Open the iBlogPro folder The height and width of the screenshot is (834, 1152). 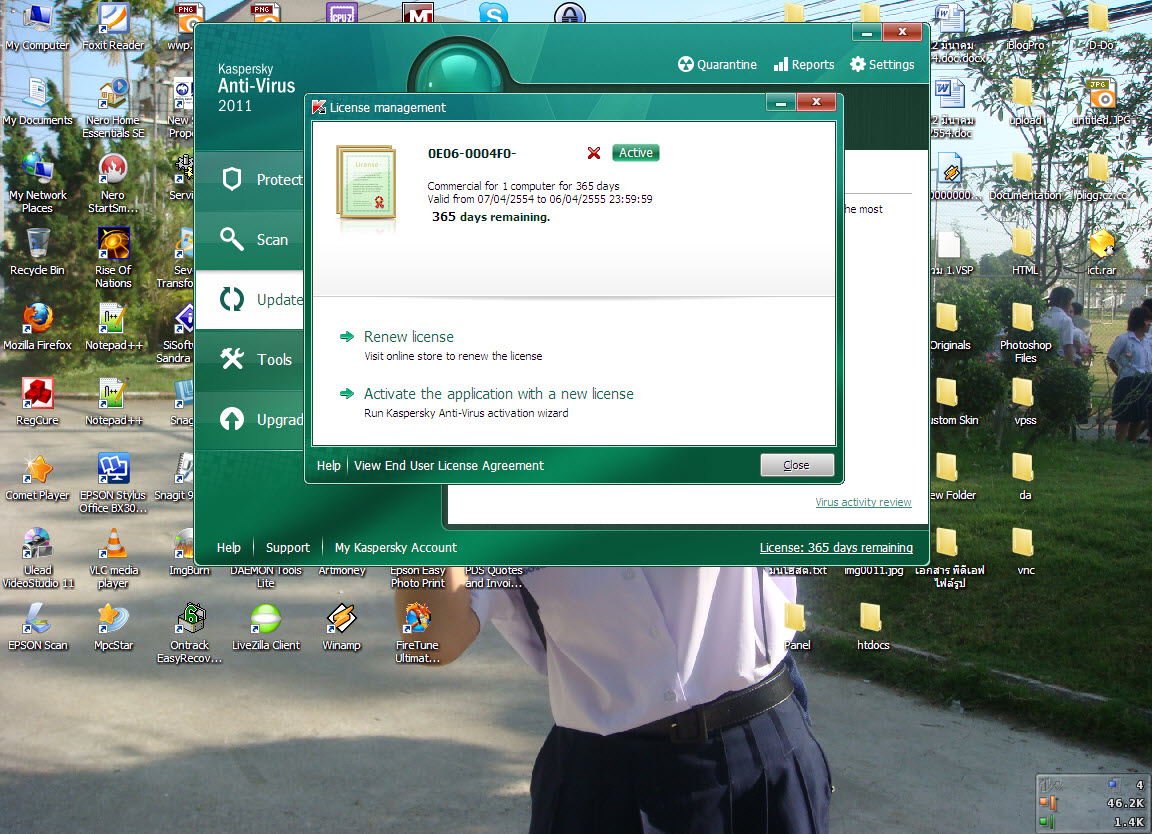coord(1025,27)
